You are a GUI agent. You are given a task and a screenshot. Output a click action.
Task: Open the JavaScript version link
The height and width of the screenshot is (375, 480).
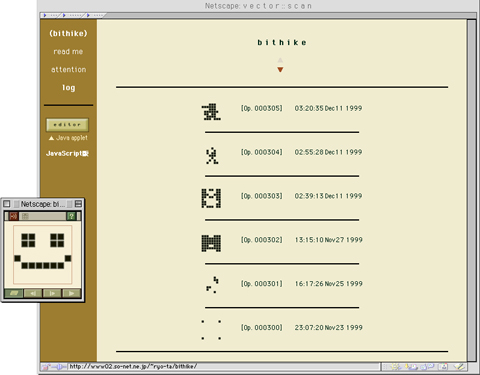click(67, 154)
